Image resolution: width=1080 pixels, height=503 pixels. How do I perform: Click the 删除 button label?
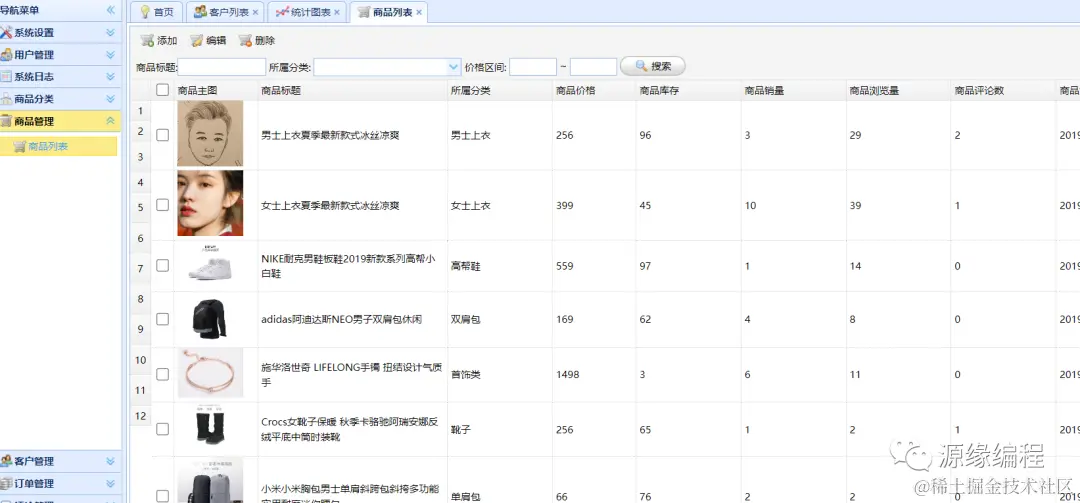point(264,41)
